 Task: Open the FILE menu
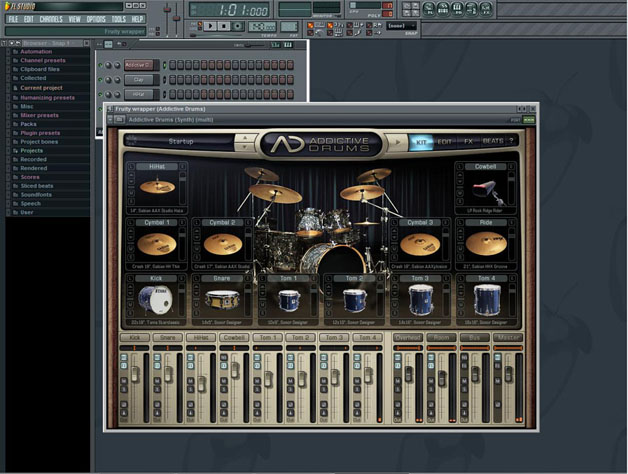point(13,19)
